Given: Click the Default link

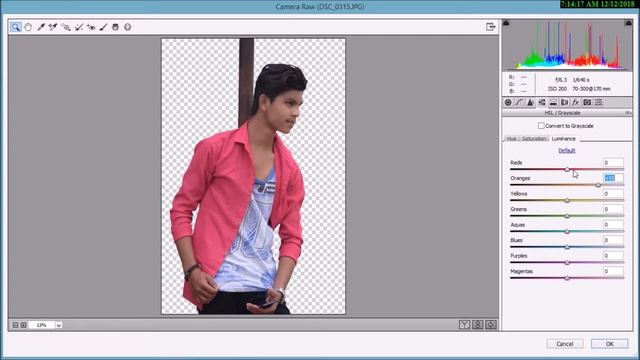Looking at the screenshot, I should point(567,151).
